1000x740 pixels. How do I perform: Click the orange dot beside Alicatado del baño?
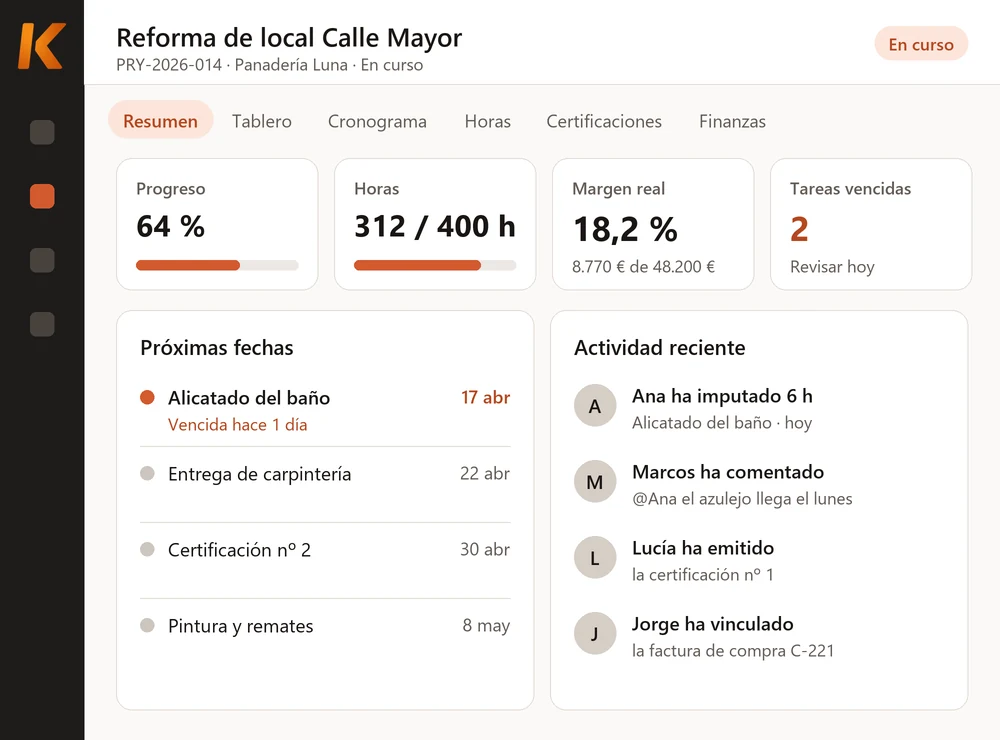click(147, 397)
